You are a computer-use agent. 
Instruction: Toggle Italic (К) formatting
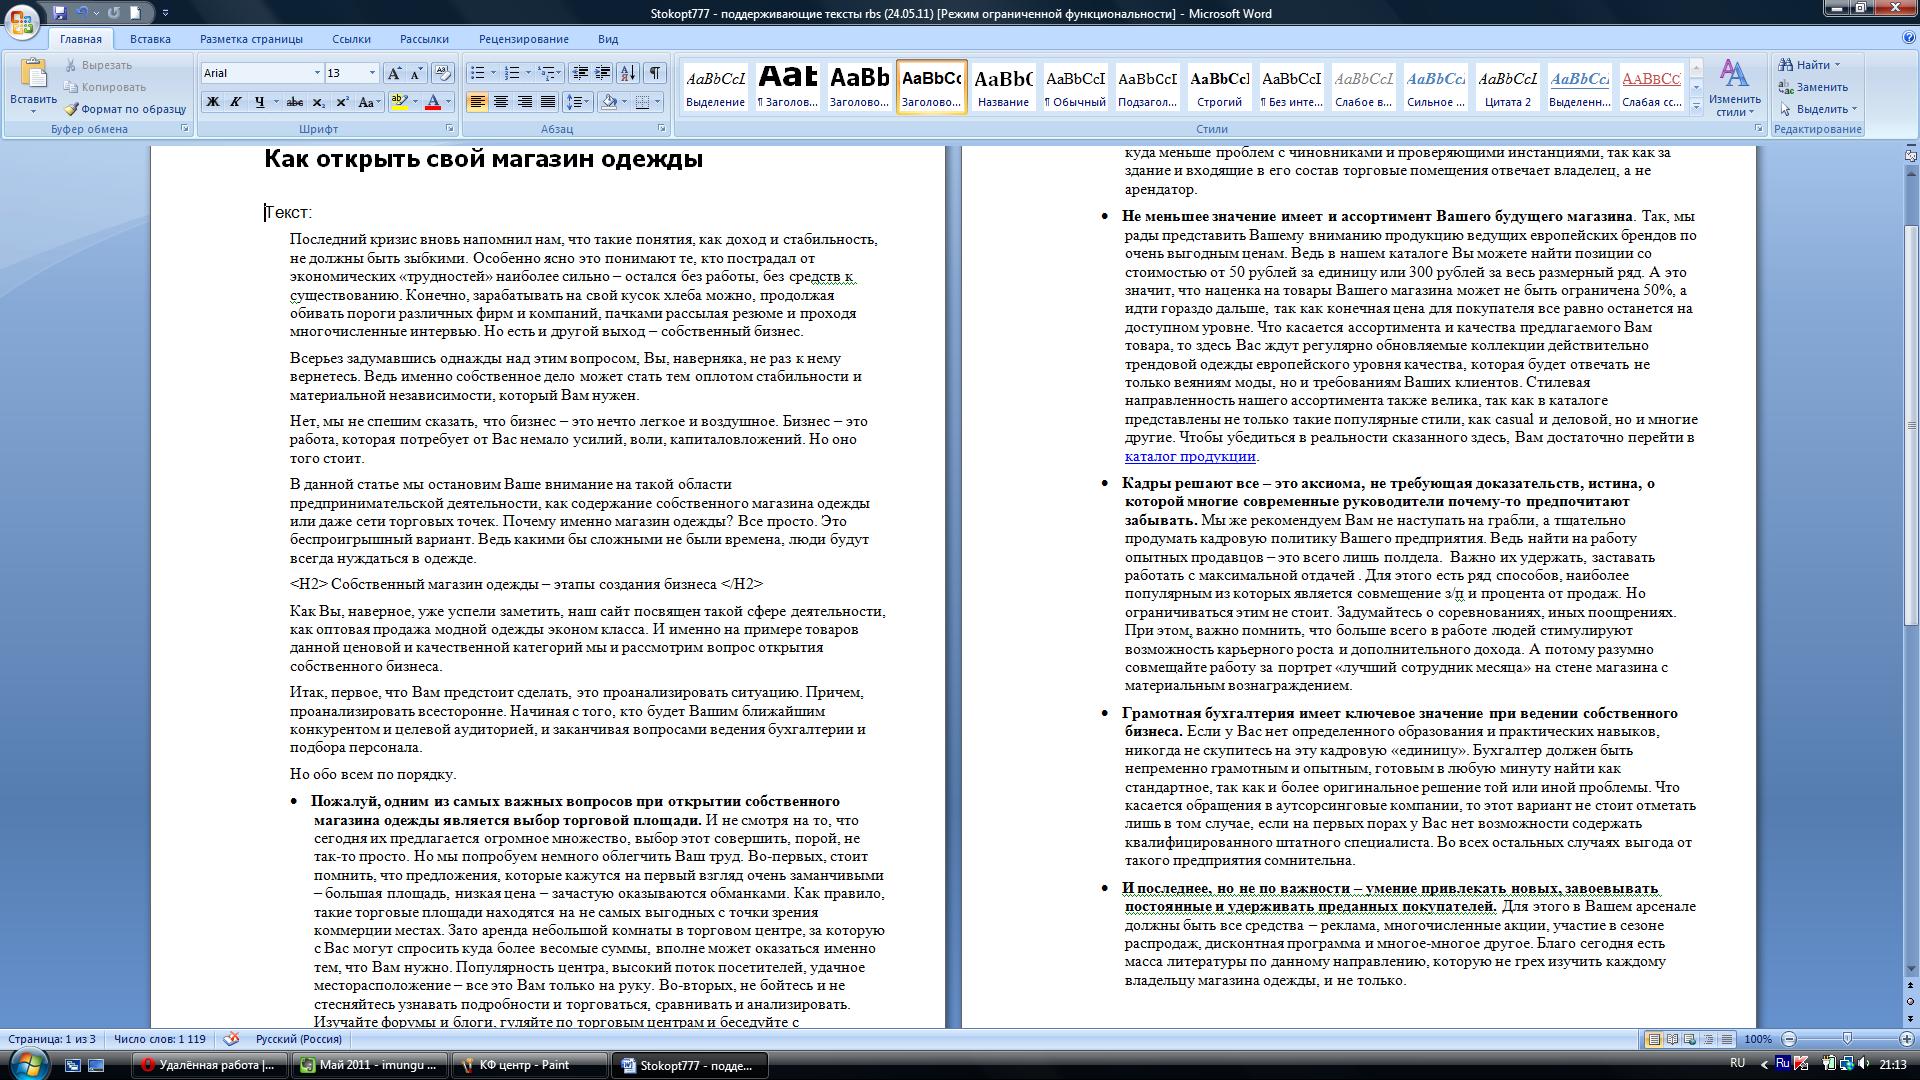coord(236,102)
